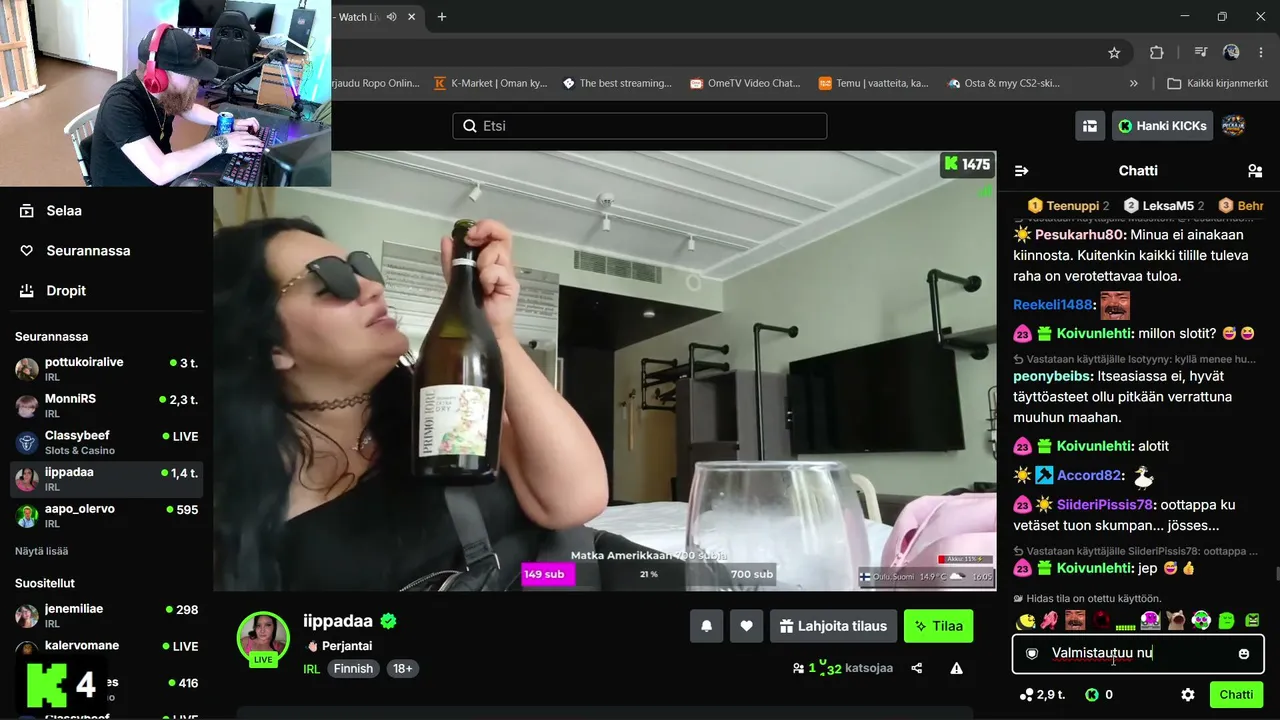The image size is (1280, 720).
Task: Open channel points 2,9 t. indicator
Action: coord(1042,695)
